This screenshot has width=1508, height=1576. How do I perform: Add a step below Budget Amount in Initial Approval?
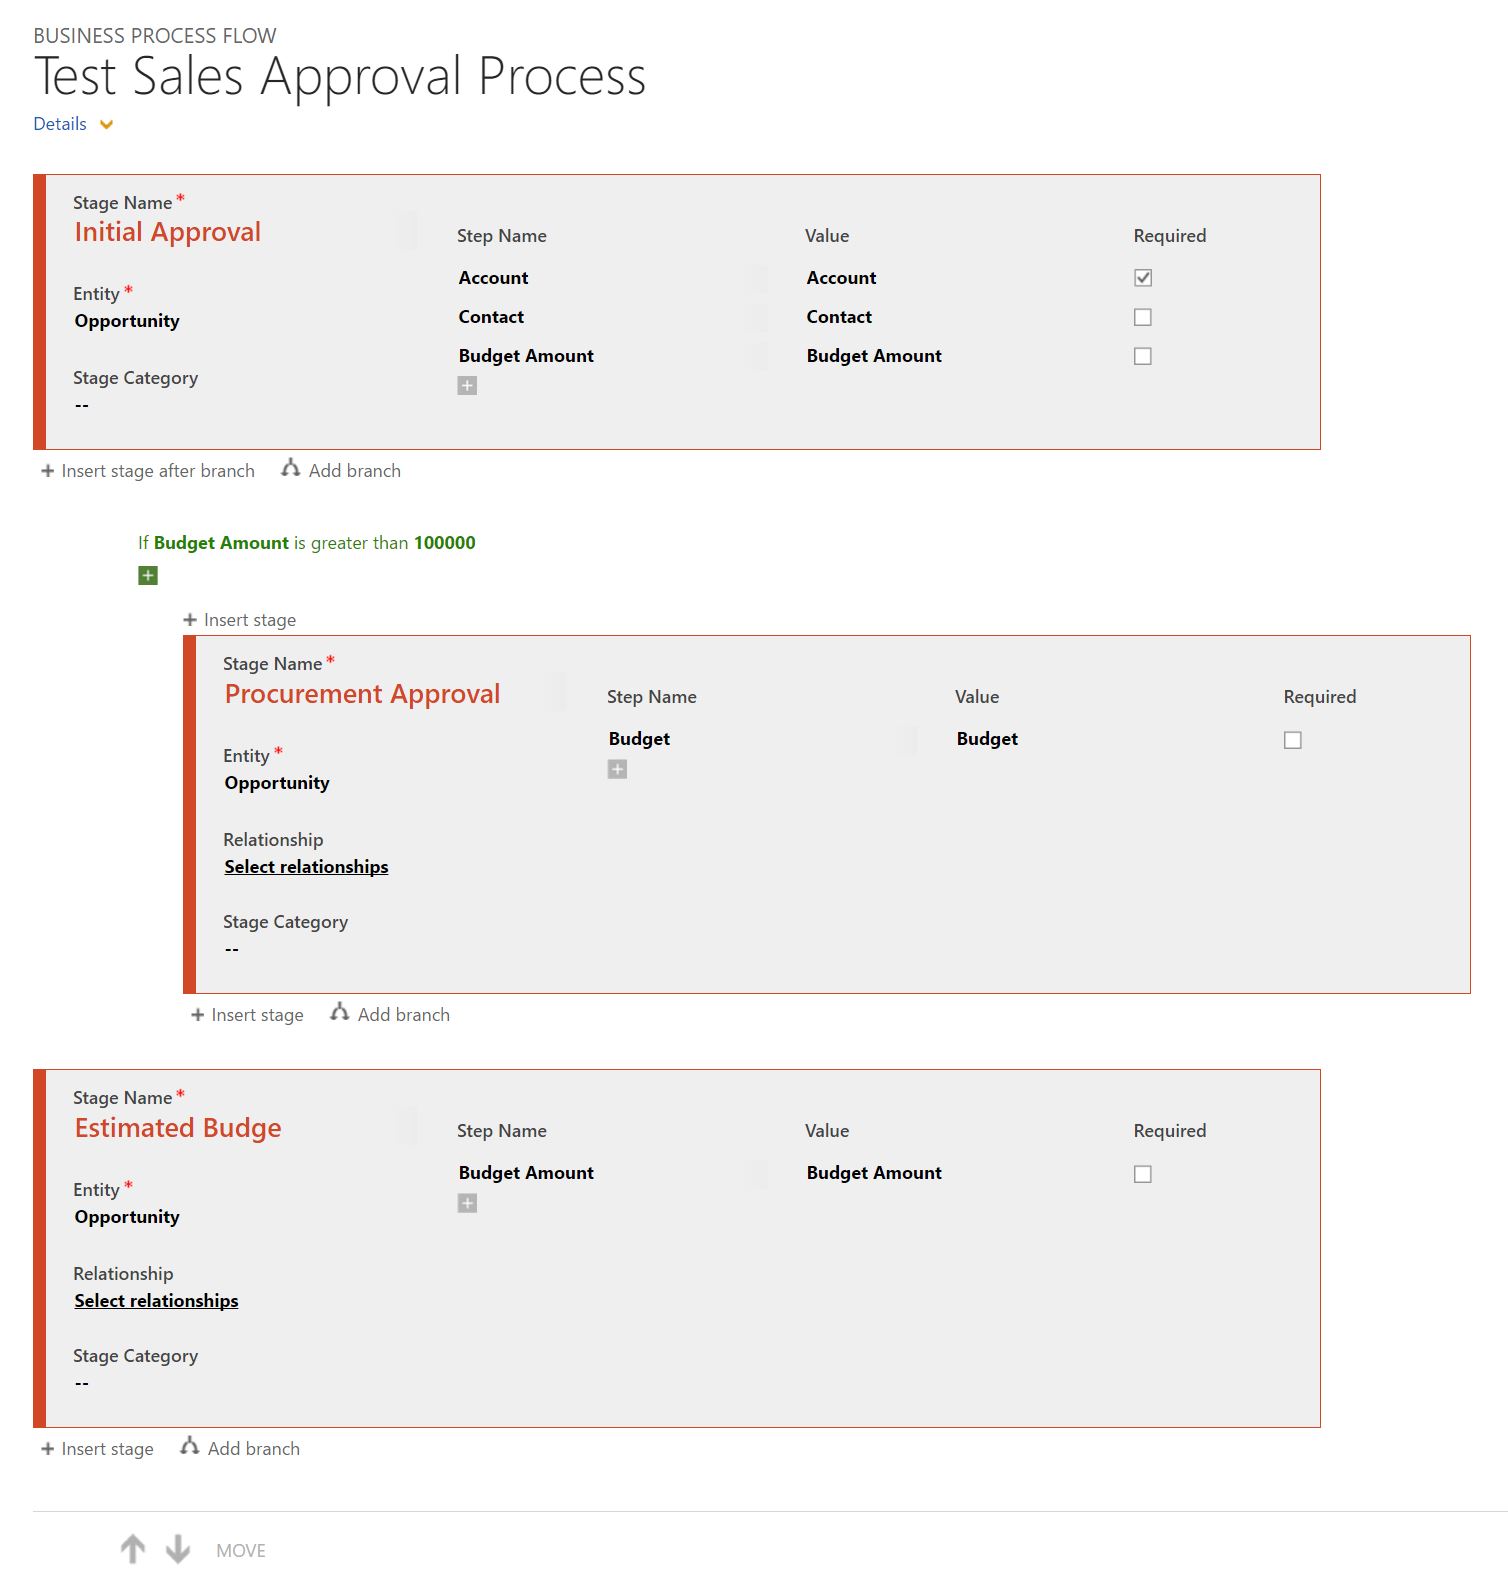pyautogui.click(x=467, y=386)
